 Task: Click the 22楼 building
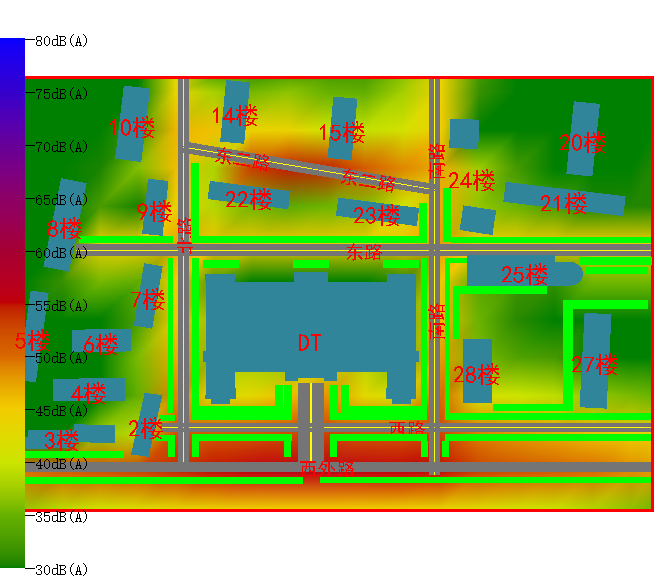[248, 195]
